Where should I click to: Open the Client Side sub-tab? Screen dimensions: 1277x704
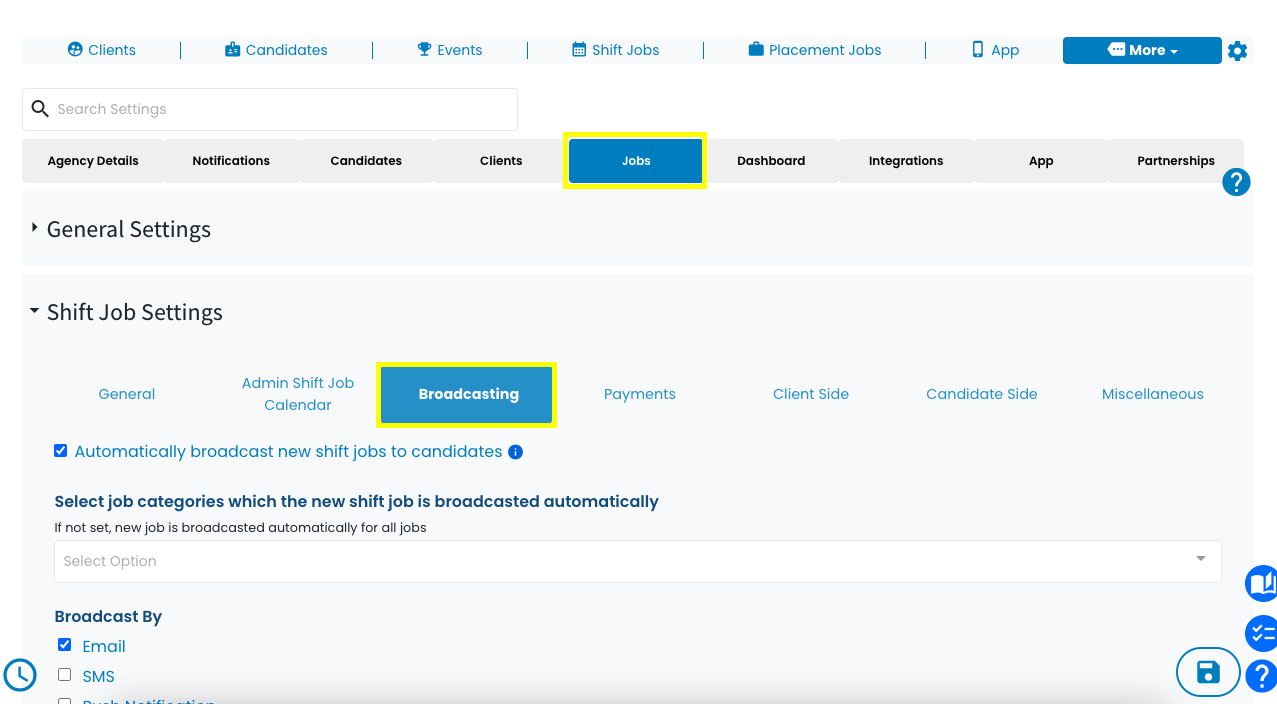tap(811, 394)
